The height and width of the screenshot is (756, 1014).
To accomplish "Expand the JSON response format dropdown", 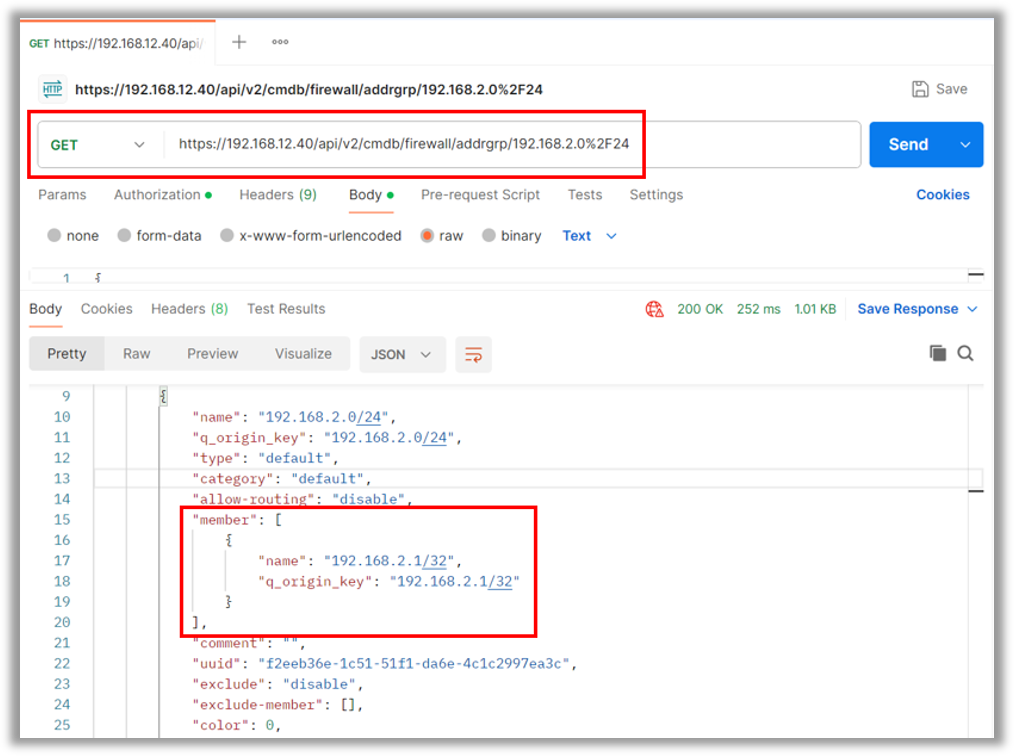I will (x=402, y=353).
